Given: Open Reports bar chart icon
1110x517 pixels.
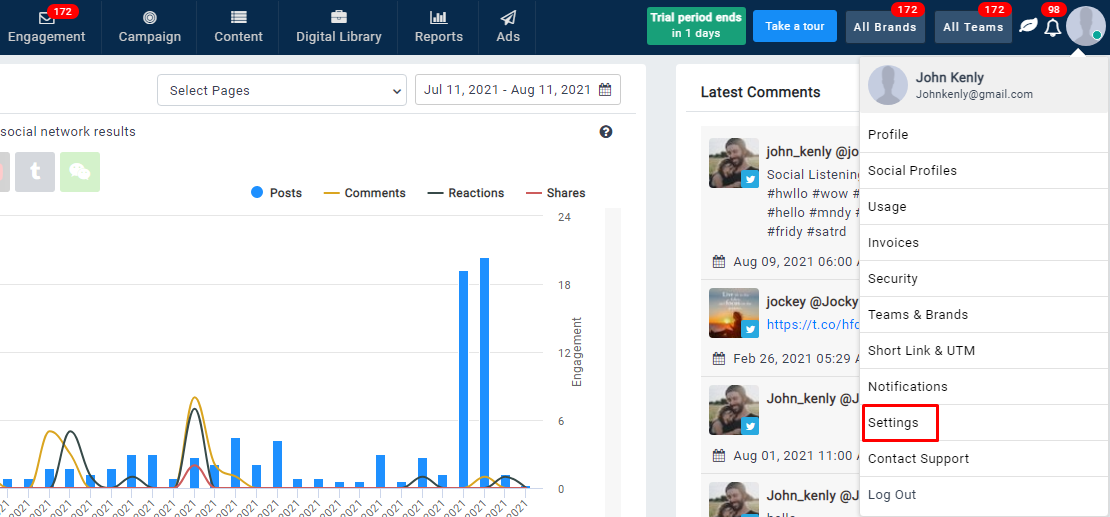Looking at the screenshot, I should point(438,17).
